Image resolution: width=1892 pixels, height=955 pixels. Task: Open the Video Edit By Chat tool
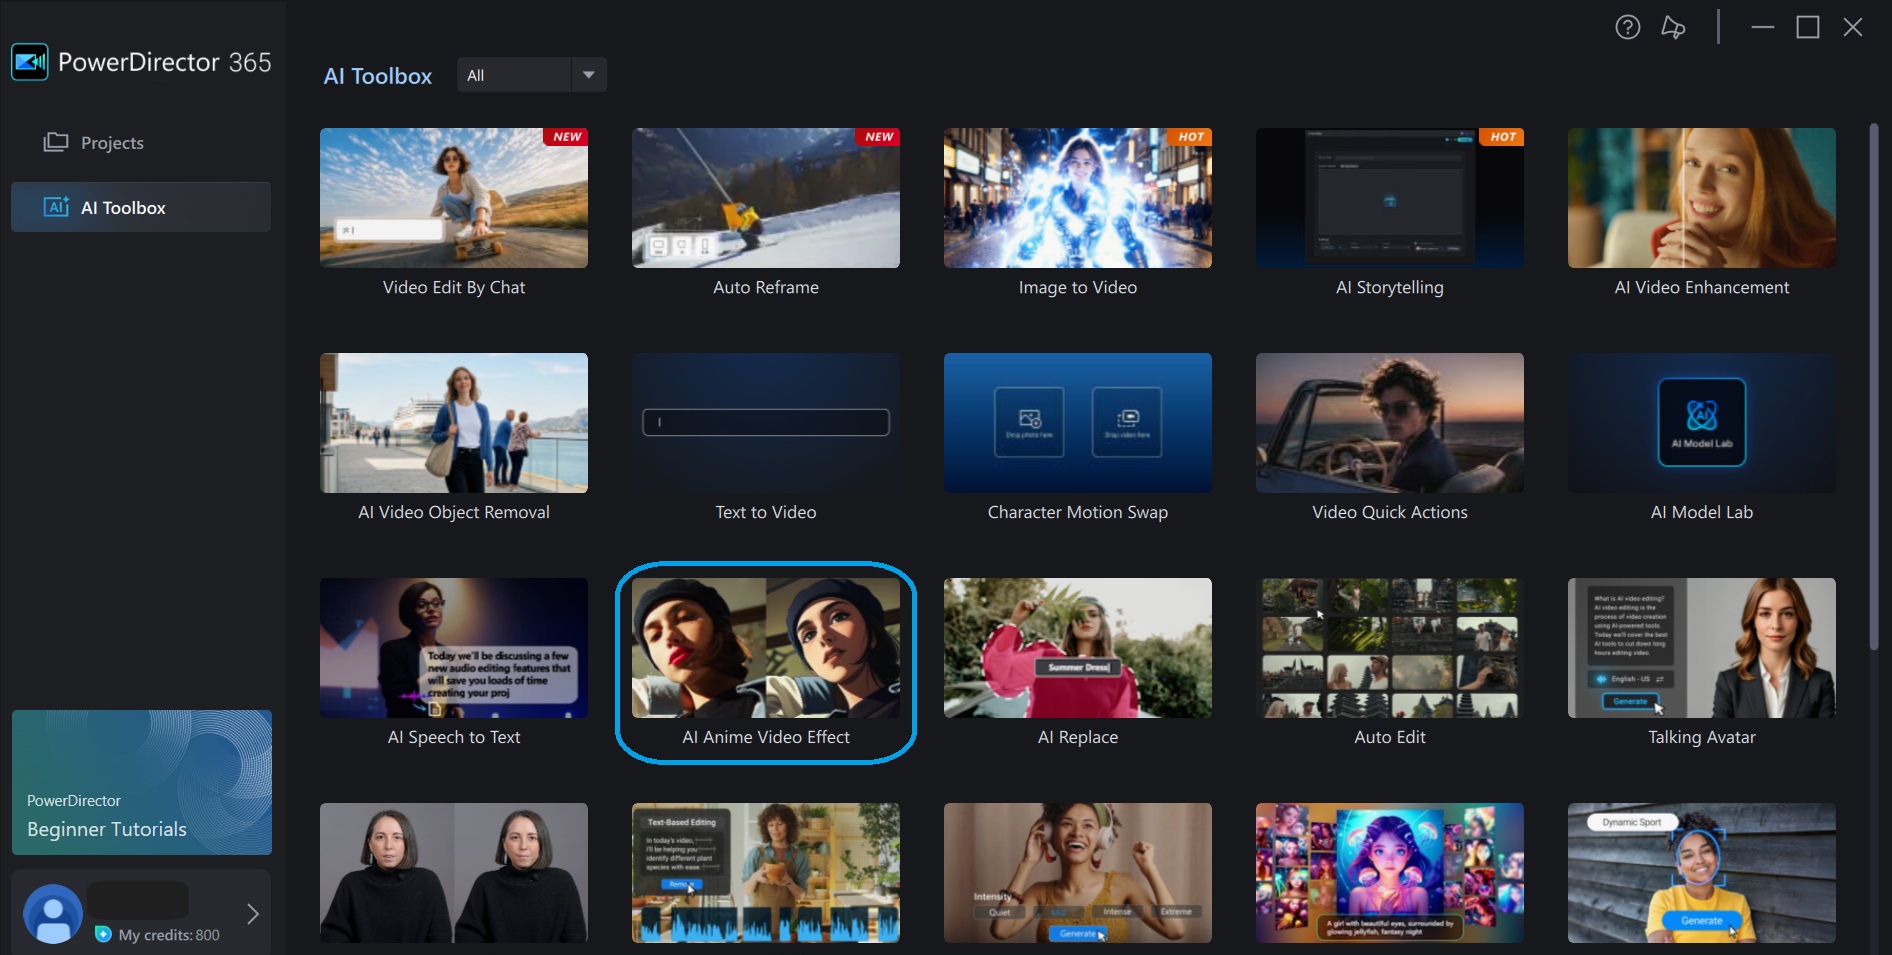coord(454,198)
